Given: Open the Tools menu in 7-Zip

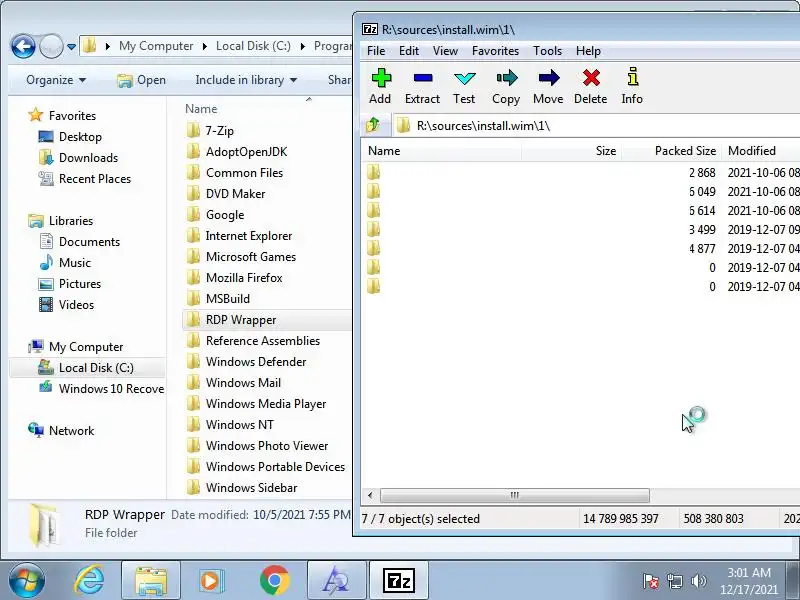Looking at the screenshot, I should [x=547, y=51].
